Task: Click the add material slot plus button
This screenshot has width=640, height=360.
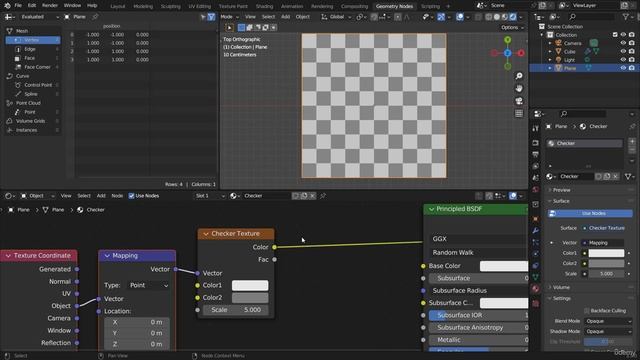Action: 632,142
